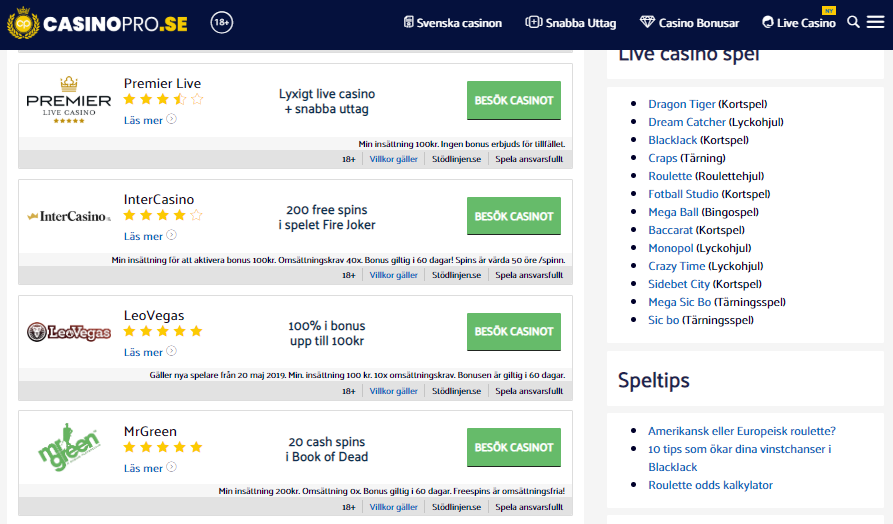Click Spela ansvarsfullt under MrGreen

click(x=529, y=507)
